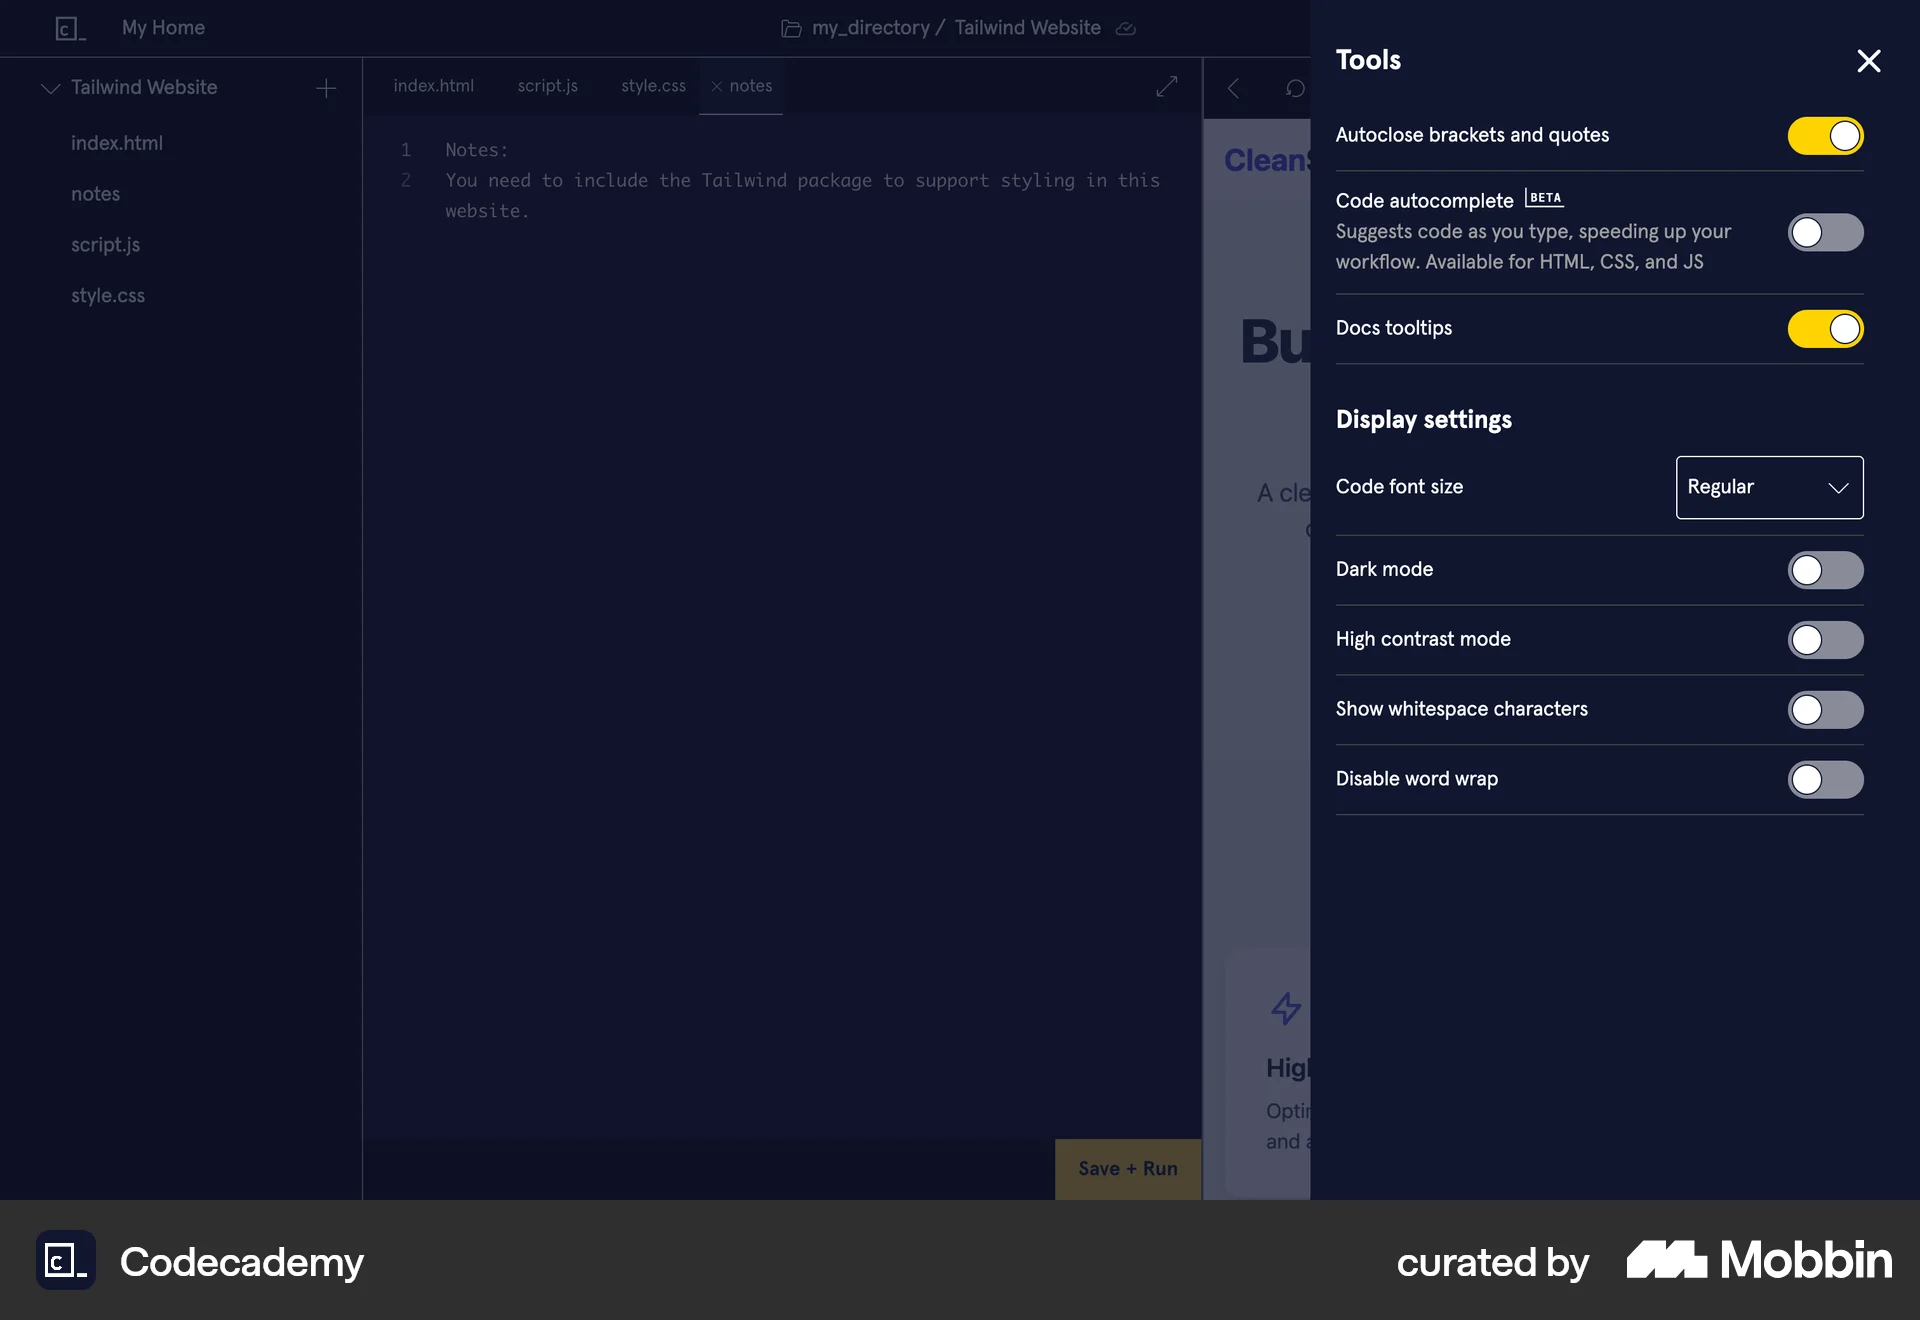Click the Save + Run button
1920x1320 pixels.
pyautogui.click(x=1127, y=1168)
